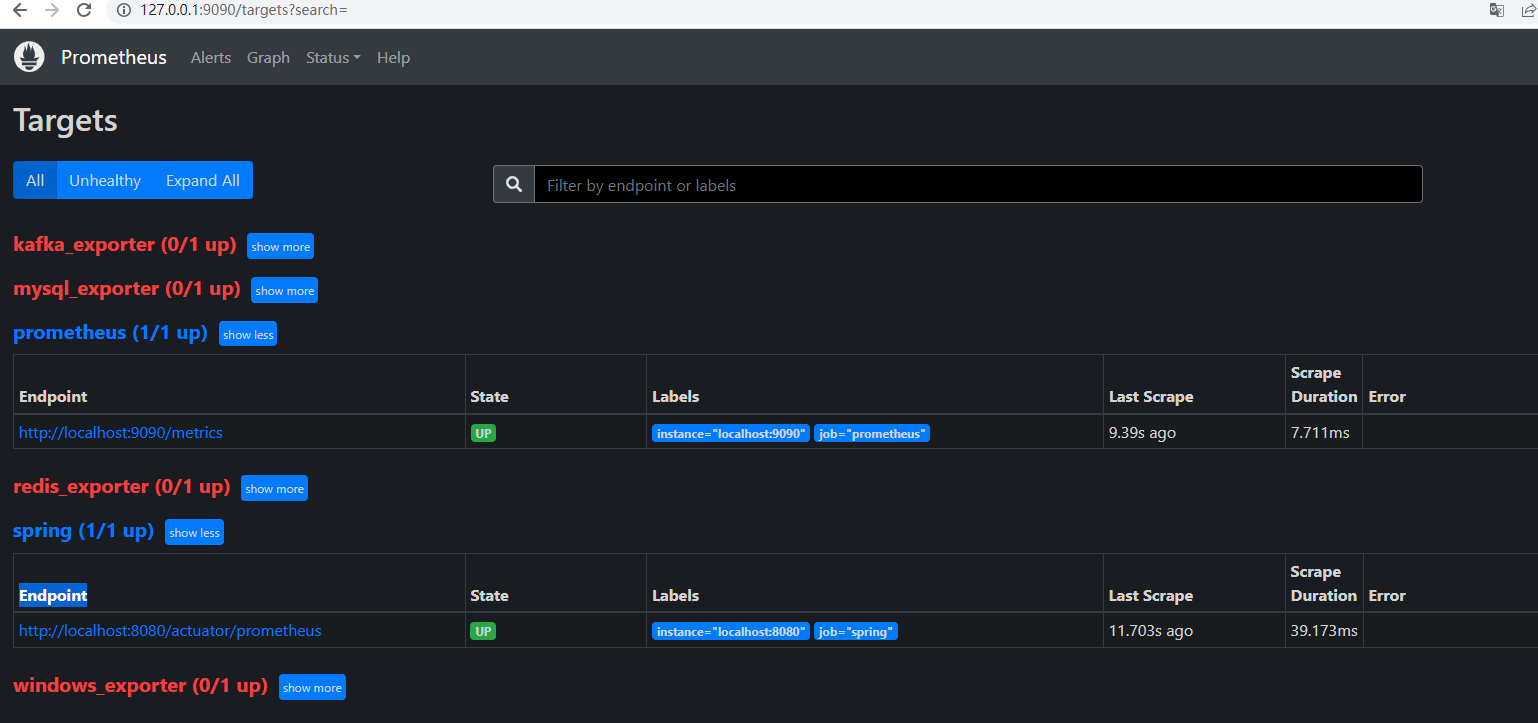Click the prometheus (1/1 up) heading
This screenshot has width=1538, height=723.
coord(110,333)
